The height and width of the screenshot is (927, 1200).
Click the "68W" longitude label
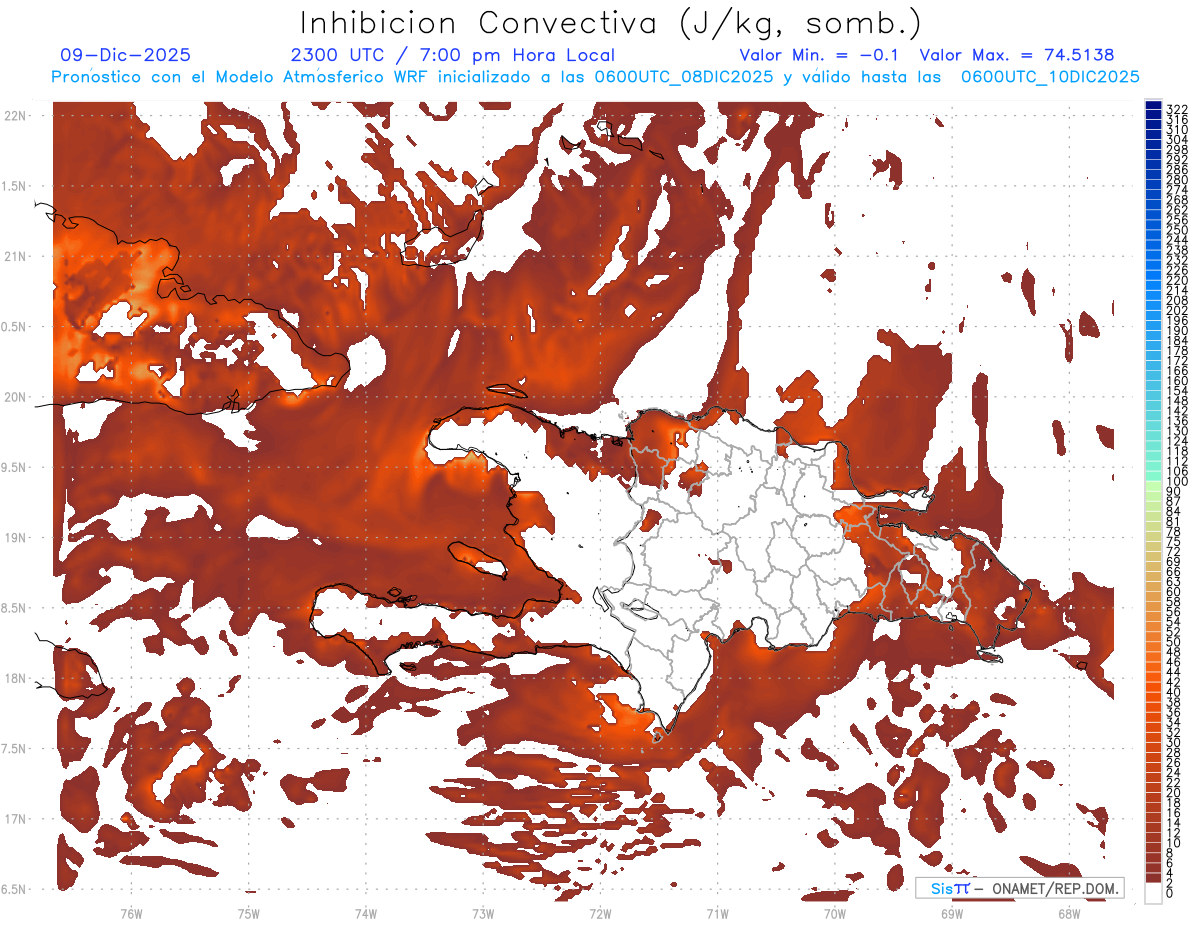(1069, 913)
